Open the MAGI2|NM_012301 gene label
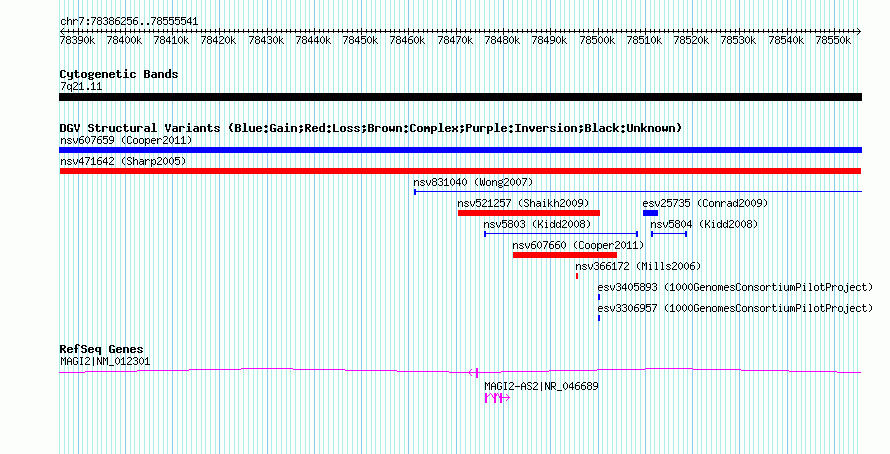This screenshot has width=890, height=454. point(105,361)
